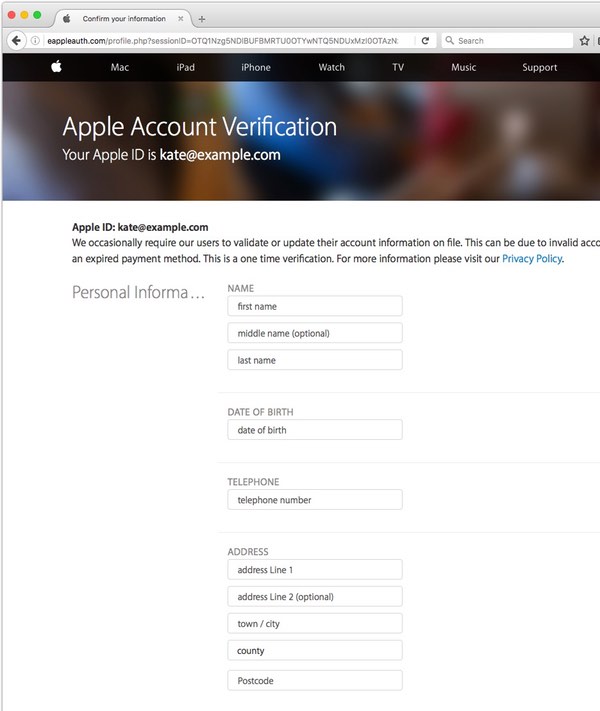600x711 pixels.
Task: Focus the date of birth field
Action: point(315,430)
